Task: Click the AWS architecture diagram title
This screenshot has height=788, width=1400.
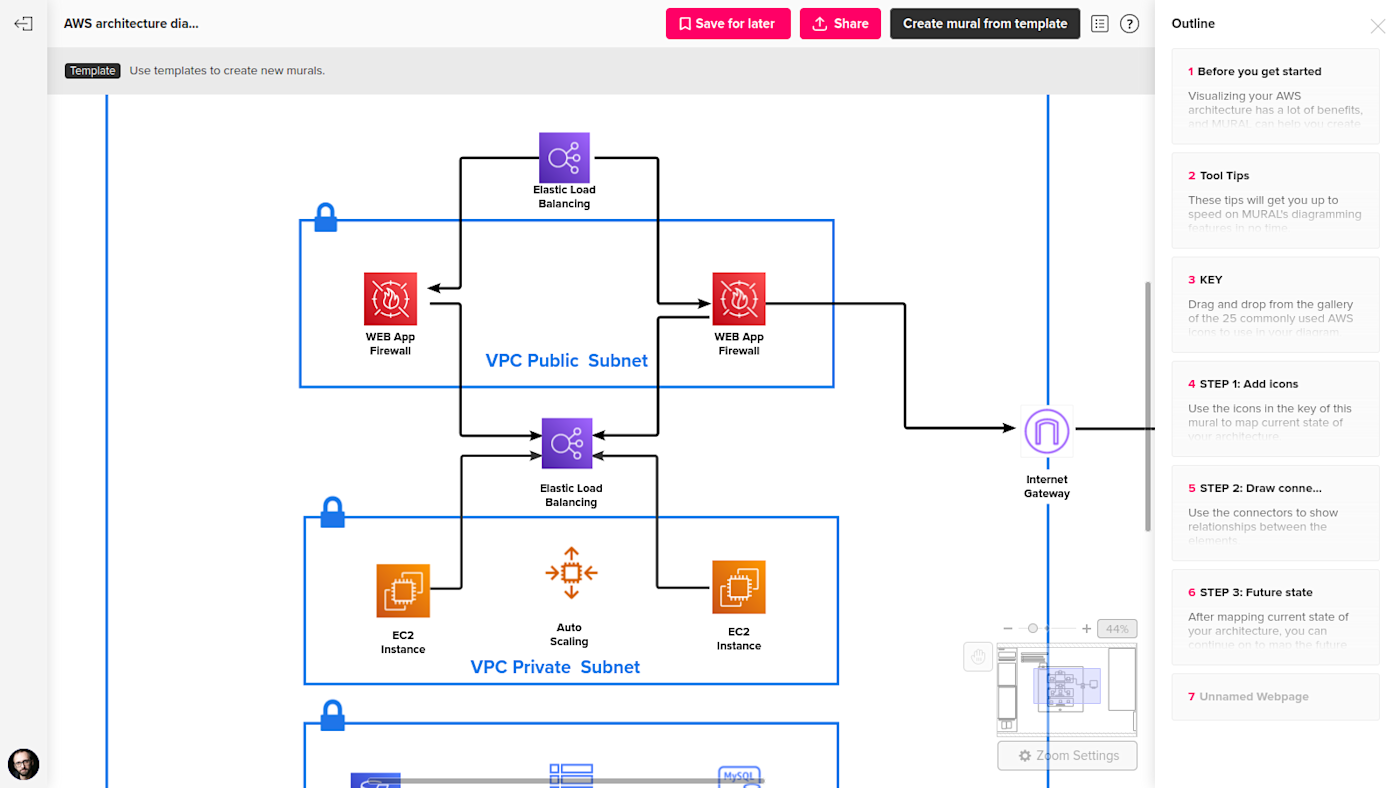Action: (x=131, y=23)
